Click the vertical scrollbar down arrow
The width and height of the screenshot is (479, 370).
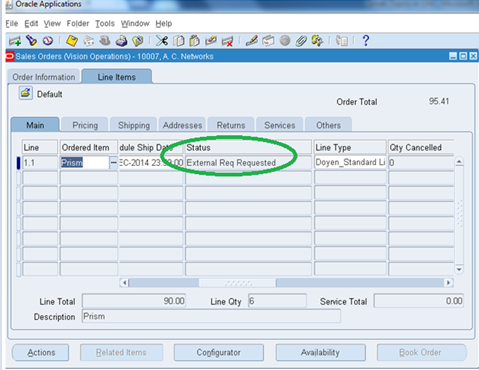click(459, 269)
